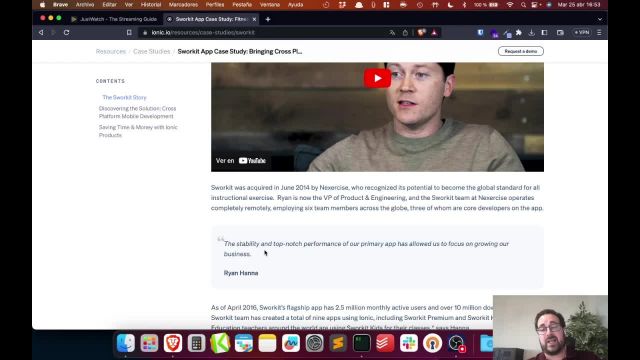Click the share icon in address bar
This screenshot has height=360, width=640.
405,32
